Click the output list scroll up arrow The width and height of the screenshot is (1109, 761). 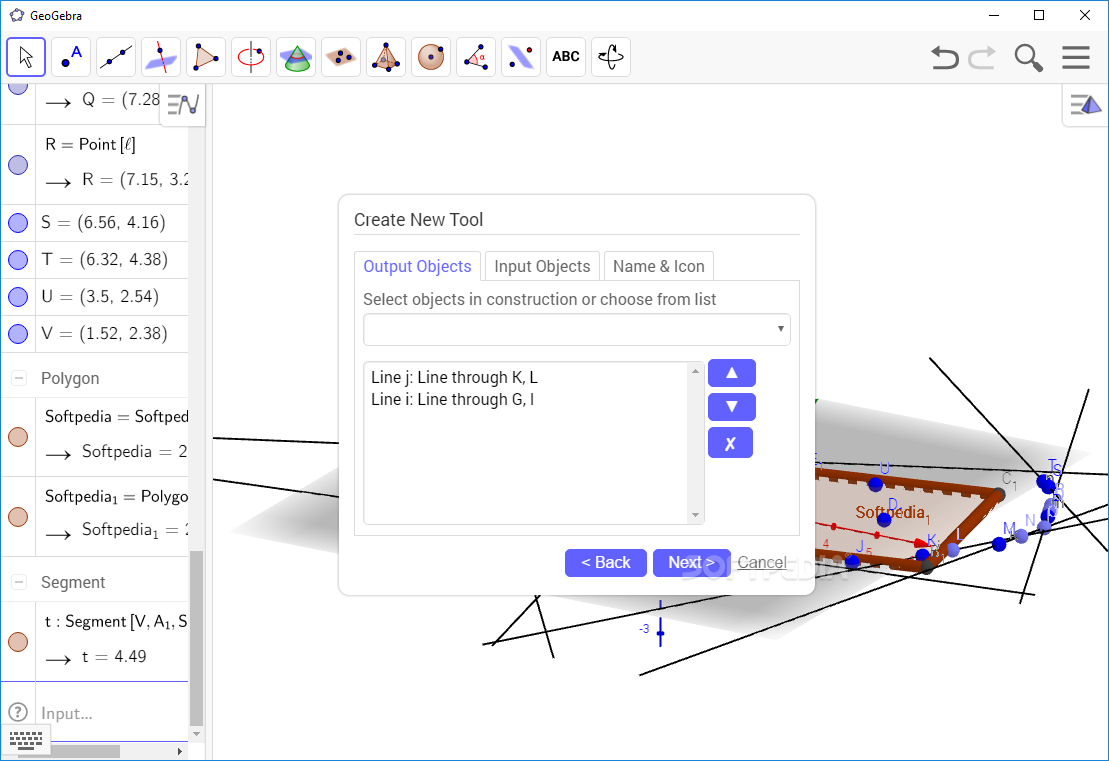(x=695, y=371)
